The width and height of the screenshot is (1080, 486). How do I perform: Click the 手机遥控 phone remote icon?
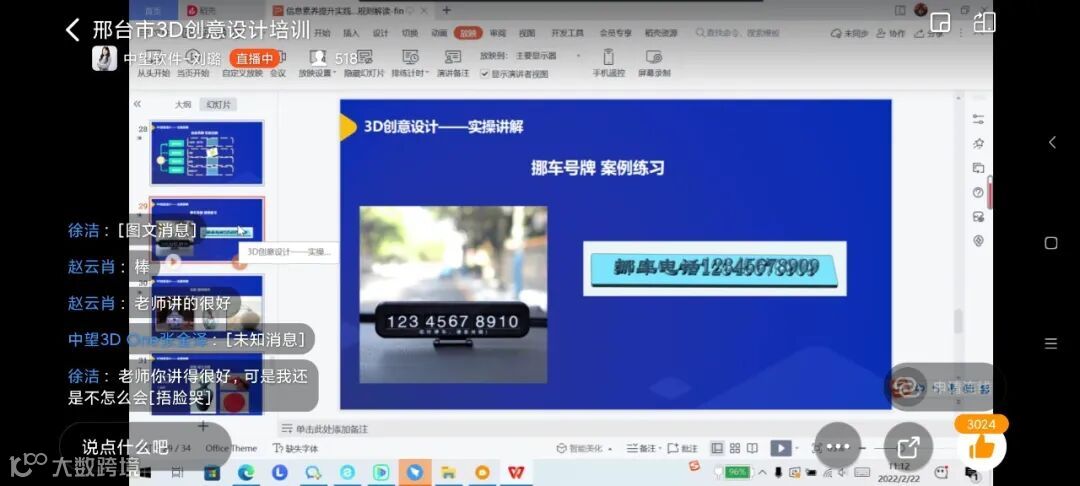(608, 63)
